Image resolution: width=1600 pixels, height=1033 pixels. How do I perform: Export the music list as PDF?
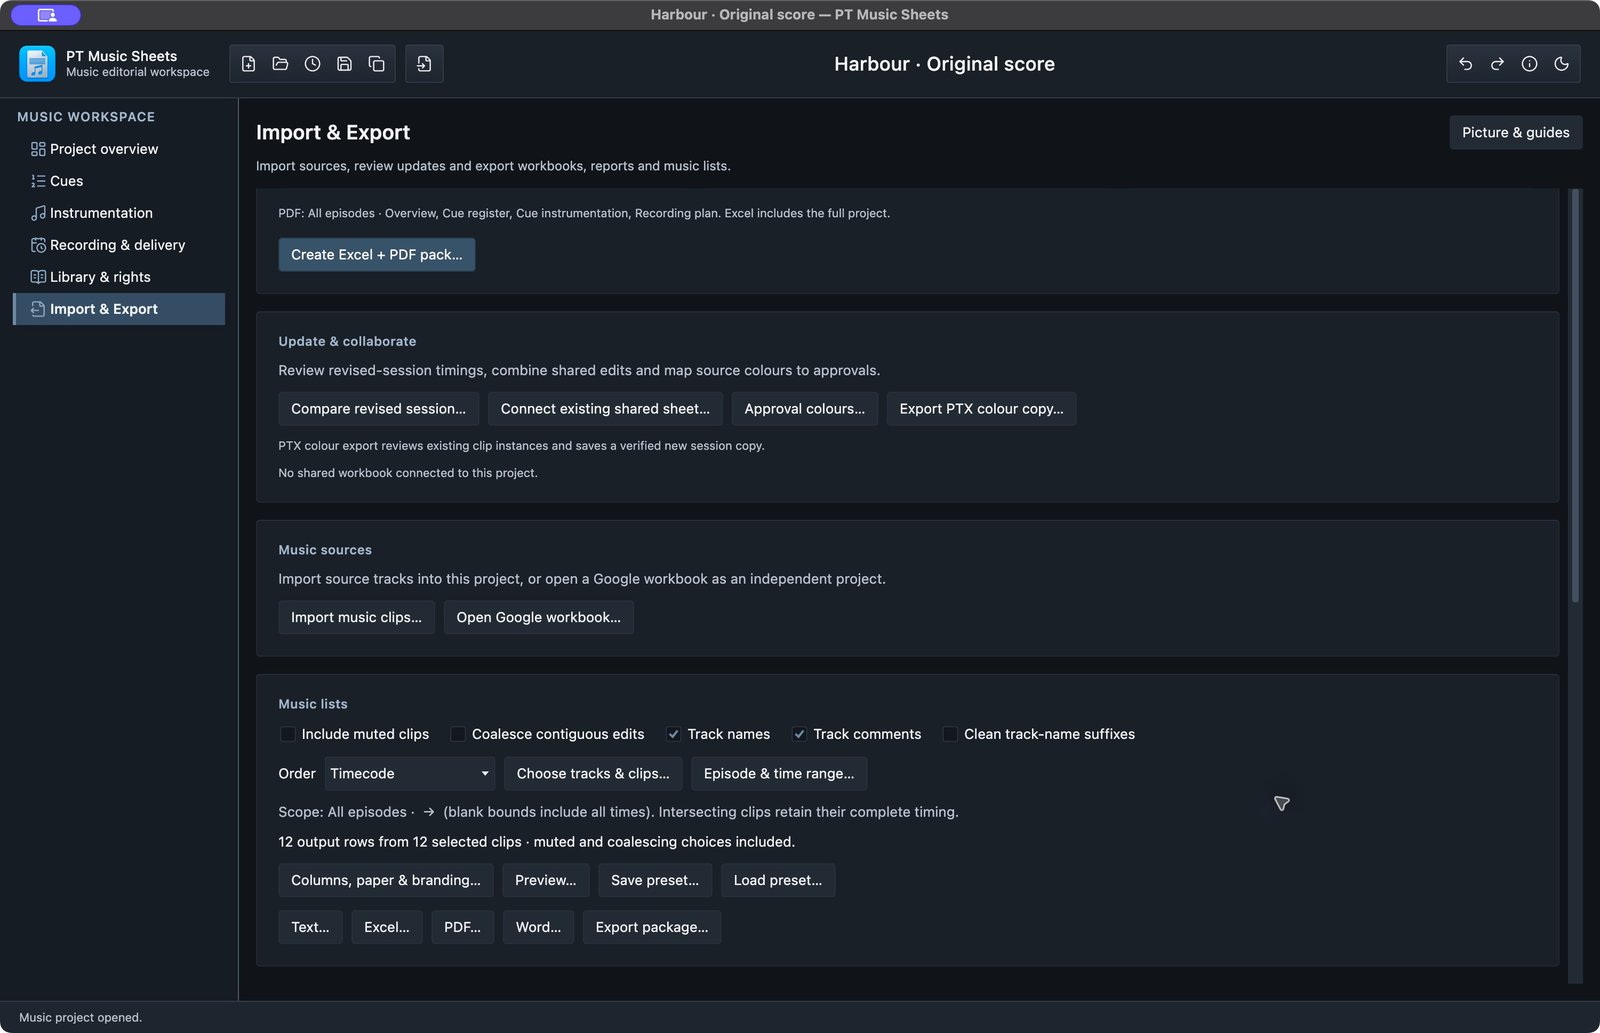tap(463, 928)
